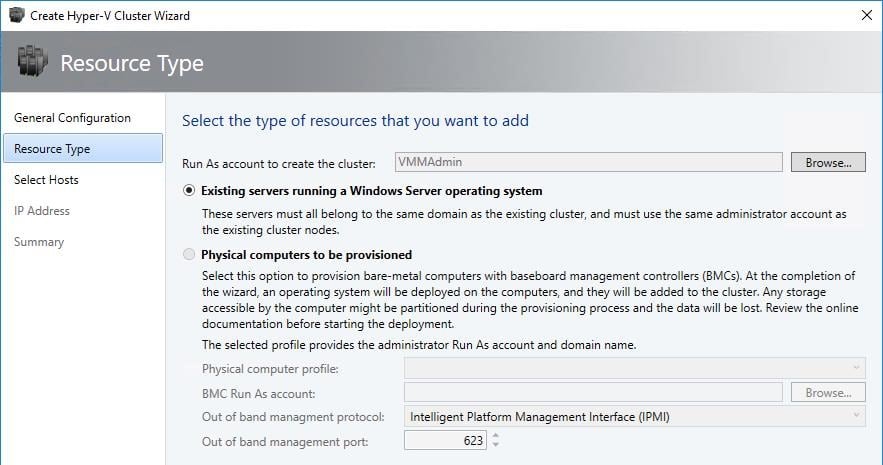Screen dimensions: 883x465
Task: Increase the out of band management port
Action: (x=496, y=435)
